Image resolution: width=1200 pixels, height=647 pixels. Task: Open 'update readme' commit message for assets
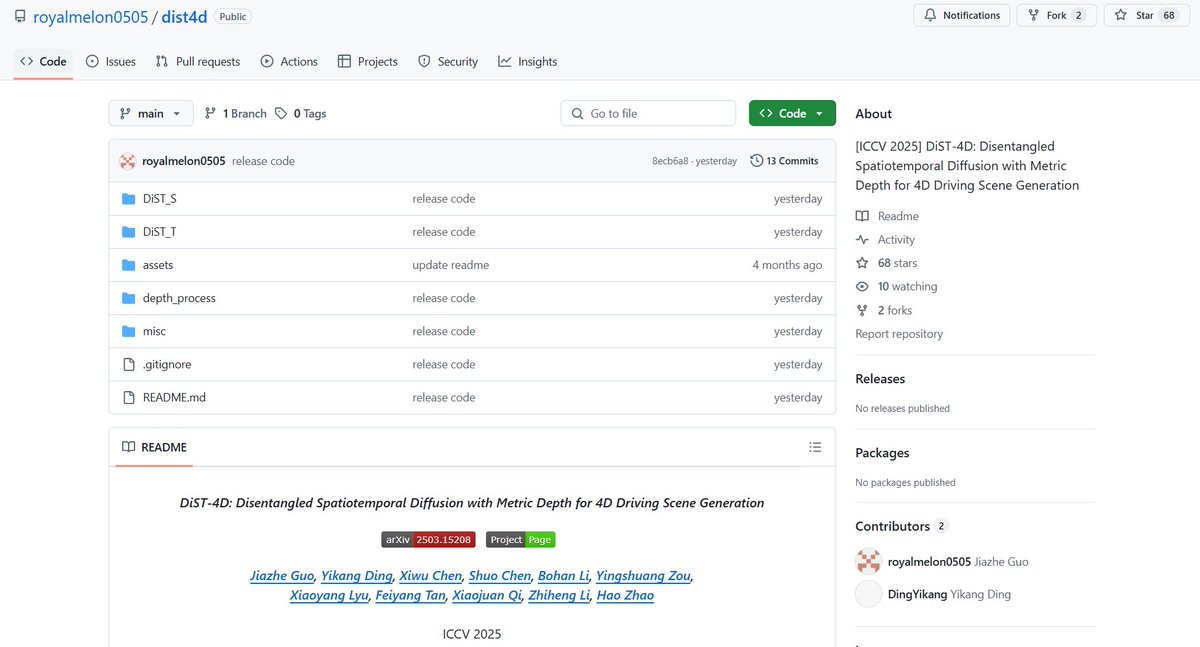(x=451, y=265)
